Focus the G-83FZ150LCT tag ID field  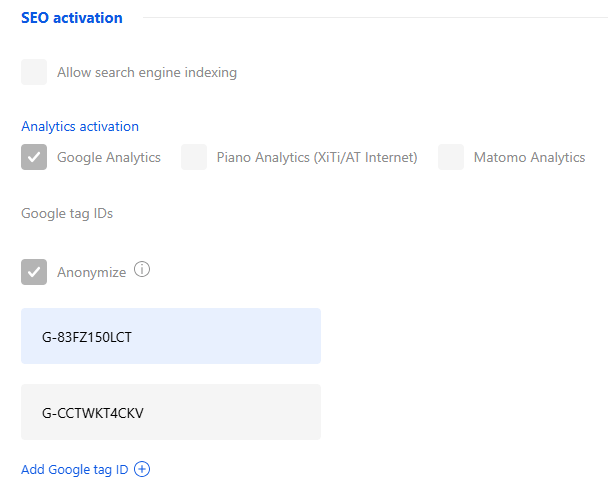170,336
